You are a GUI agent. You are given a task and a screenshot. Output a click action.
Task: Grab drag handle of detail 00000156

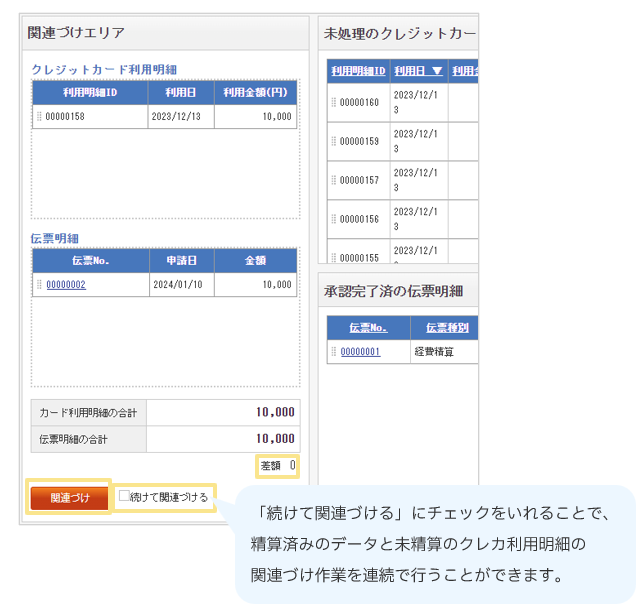point(334,219)
